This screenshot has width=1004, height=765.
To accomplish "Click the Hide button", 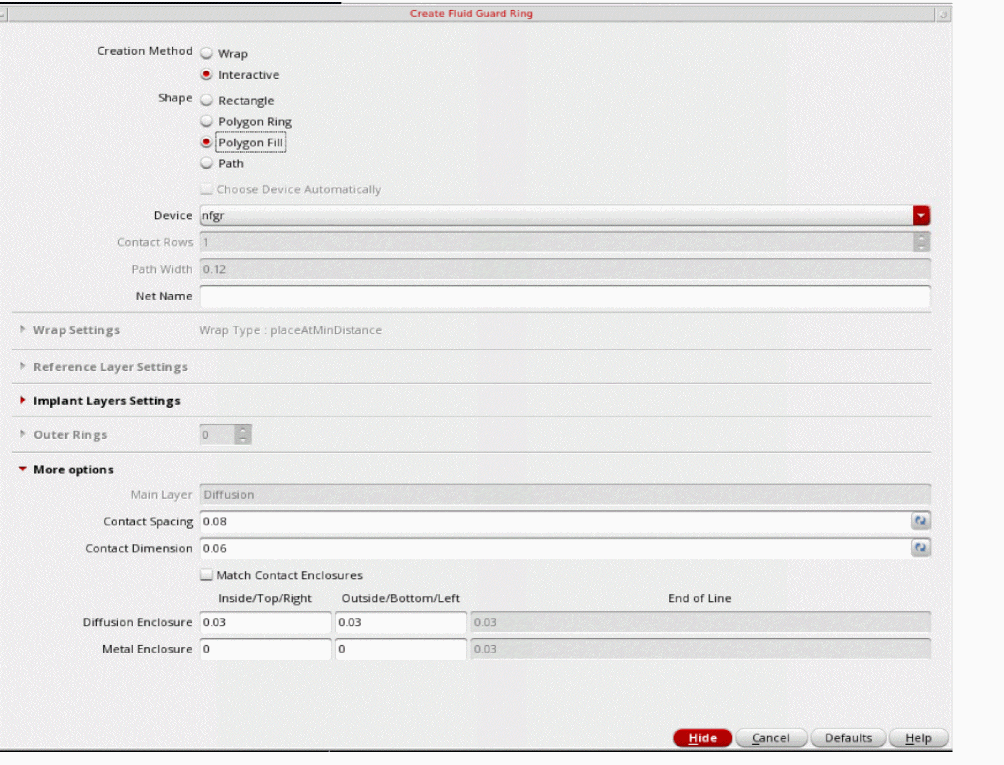I will 702,738.
